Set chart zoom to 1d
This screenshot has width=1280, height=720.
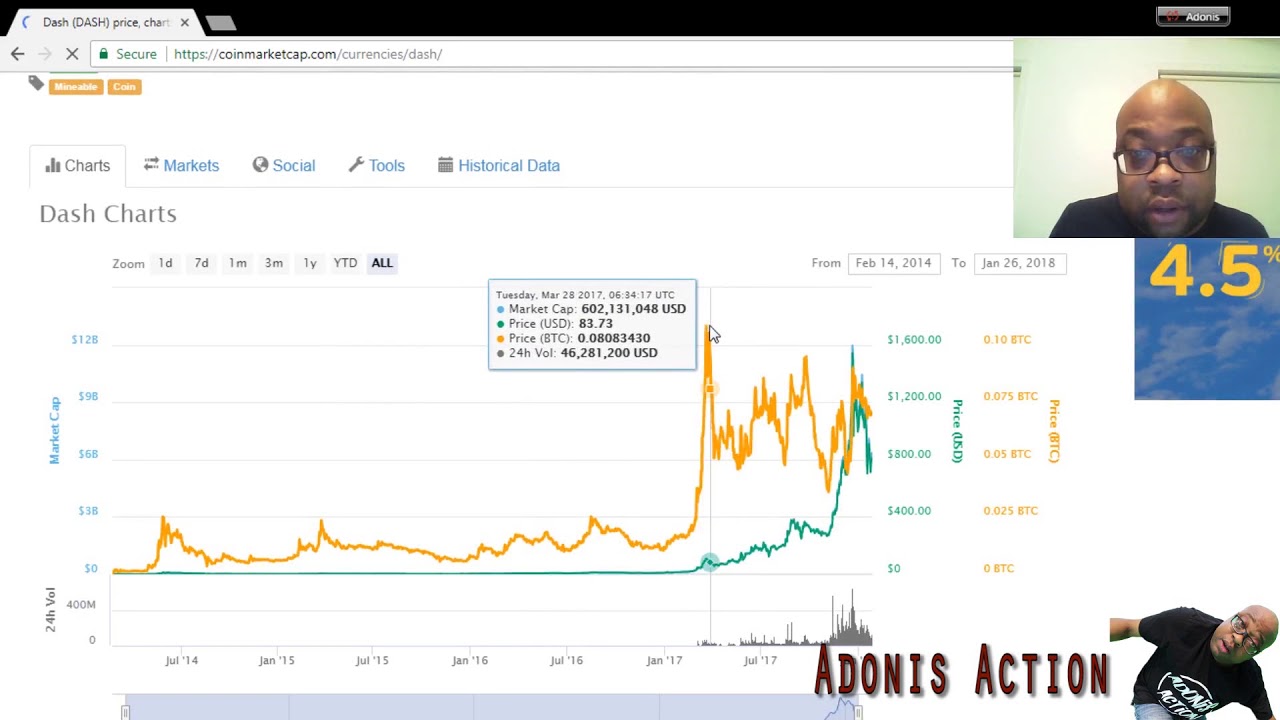point(165,263)
